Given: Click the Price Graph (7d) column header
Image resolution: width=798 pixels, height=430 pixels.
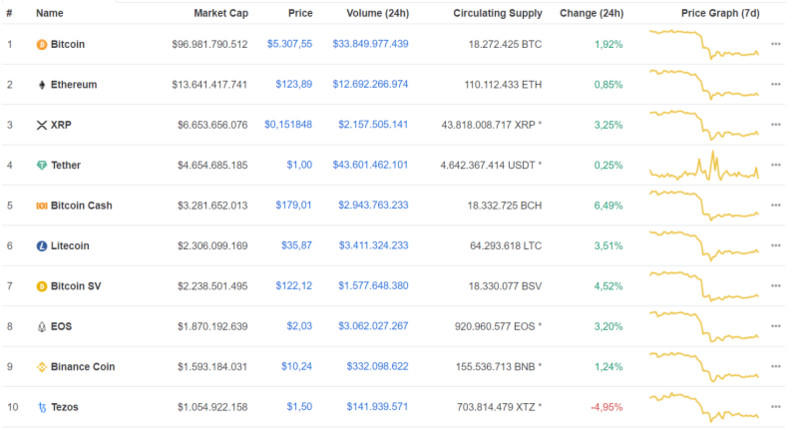Looking at the screenshot, I should tap(720, 13).
